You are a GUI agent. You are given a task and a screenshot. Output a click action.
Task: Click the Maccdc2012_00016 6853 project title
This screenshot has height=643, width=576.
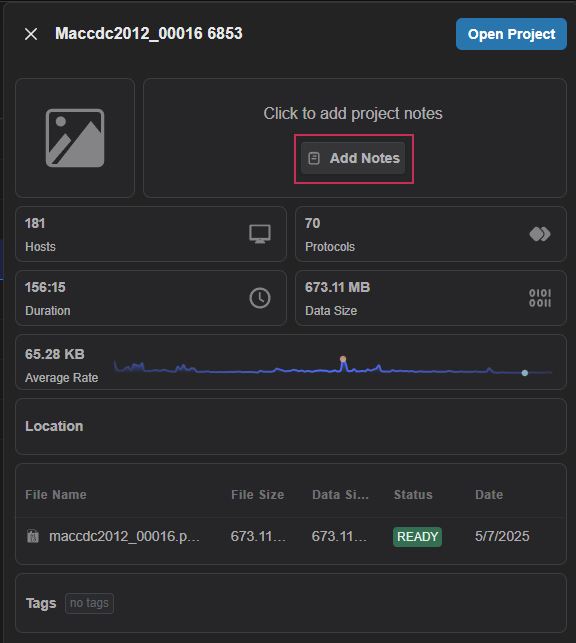pyautogui.click(x=149, y=34)
